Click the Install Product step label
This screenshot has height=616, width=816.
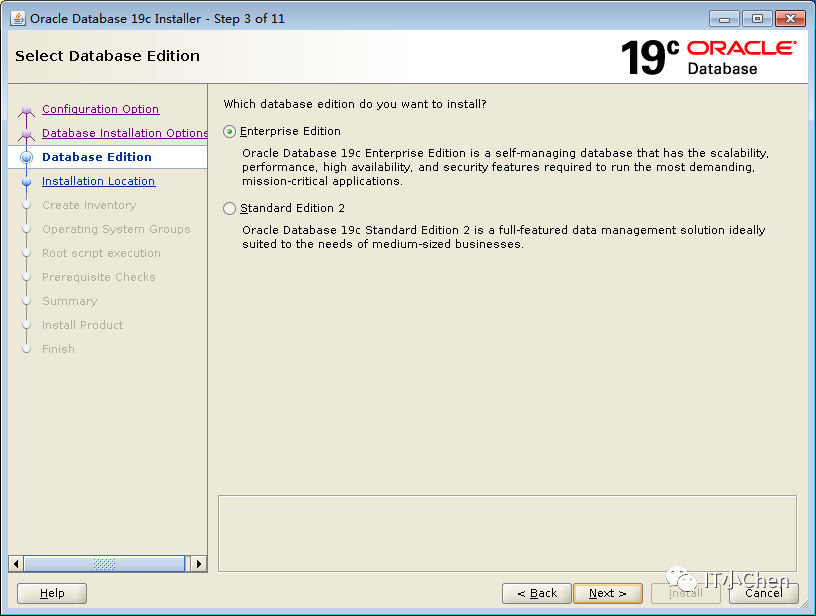(x=82, y=325)
